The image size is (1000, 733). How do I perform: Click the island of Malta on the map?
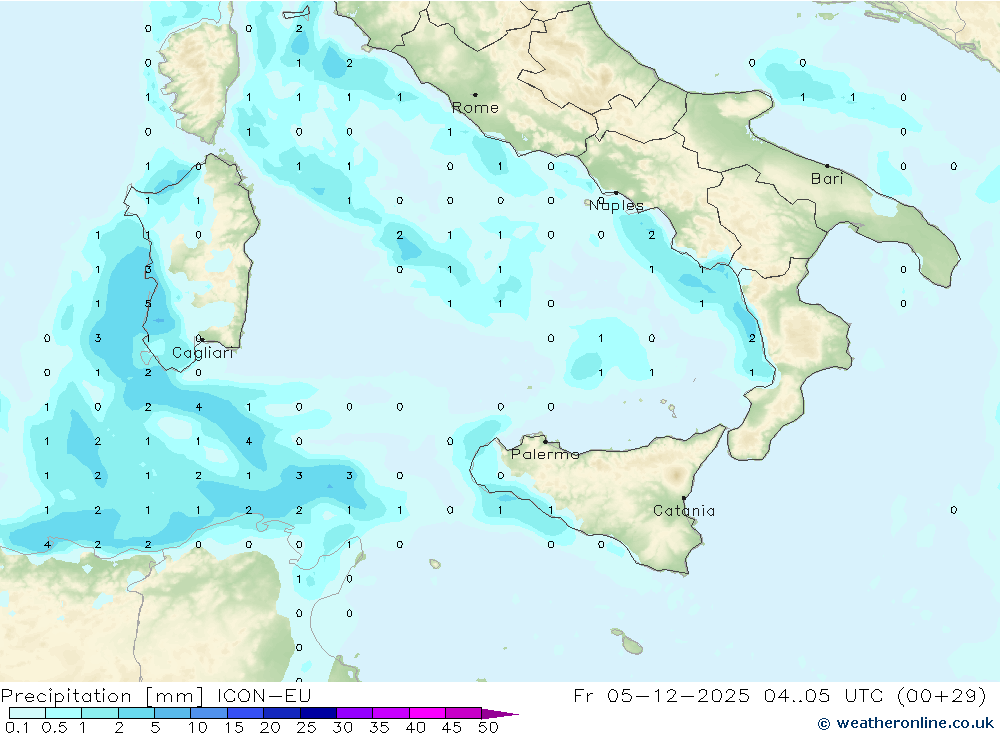pos(632,645)
